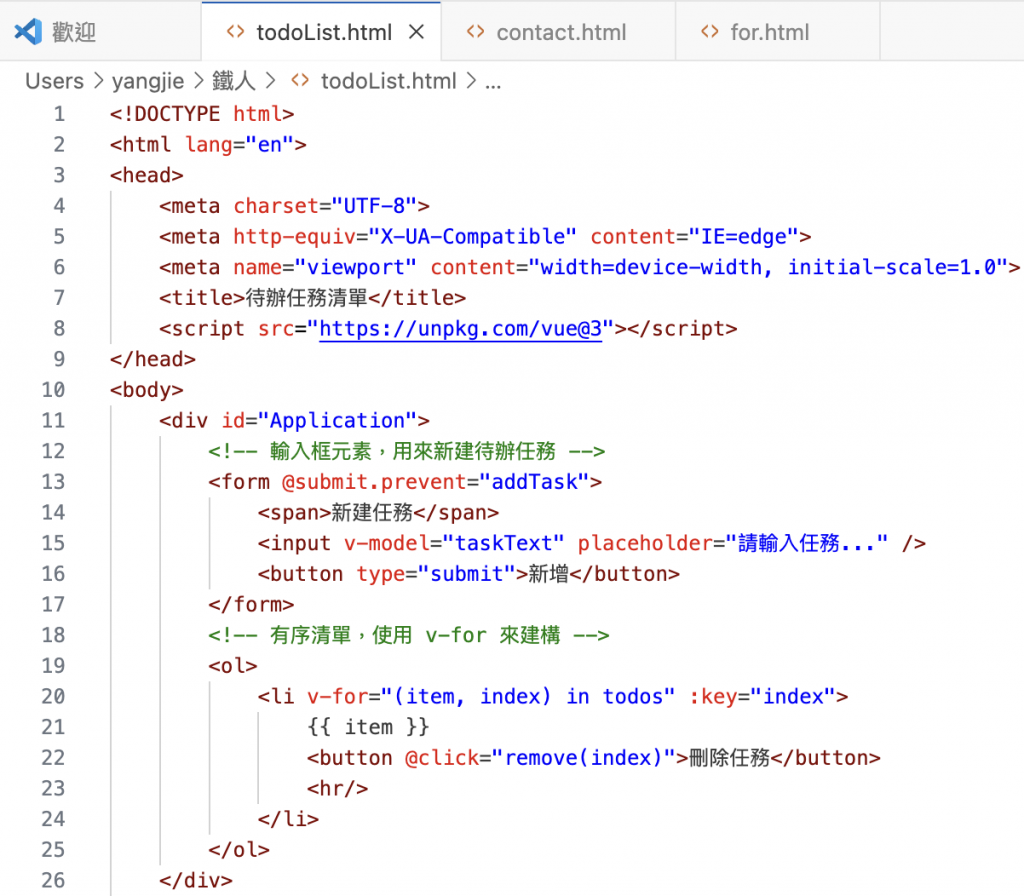This screenshot has height=896, width=1024.
Task: Click "width=device-width, initial-scale=1.0" value
Action: click(768, 267)
